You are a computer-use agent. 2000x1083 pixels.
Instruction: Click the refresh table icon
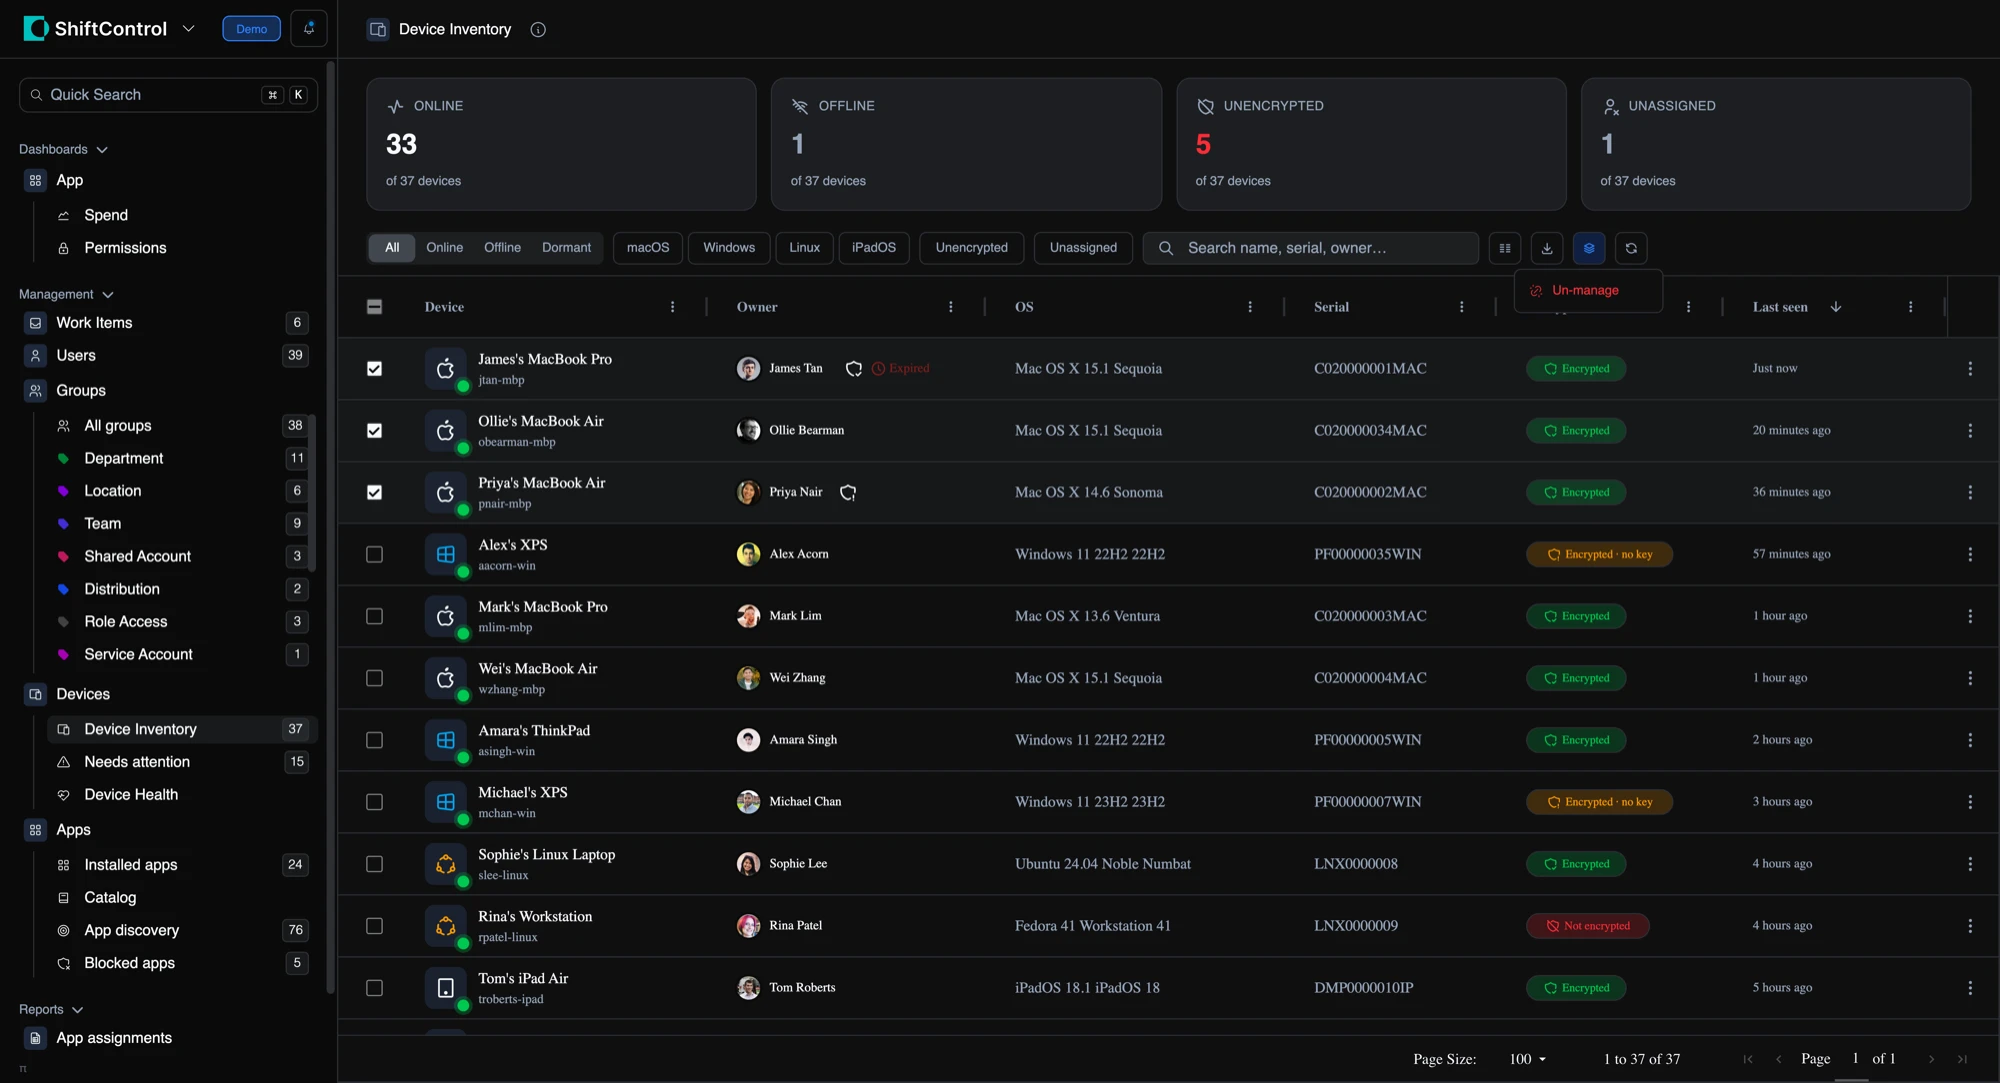[1631, 248]
